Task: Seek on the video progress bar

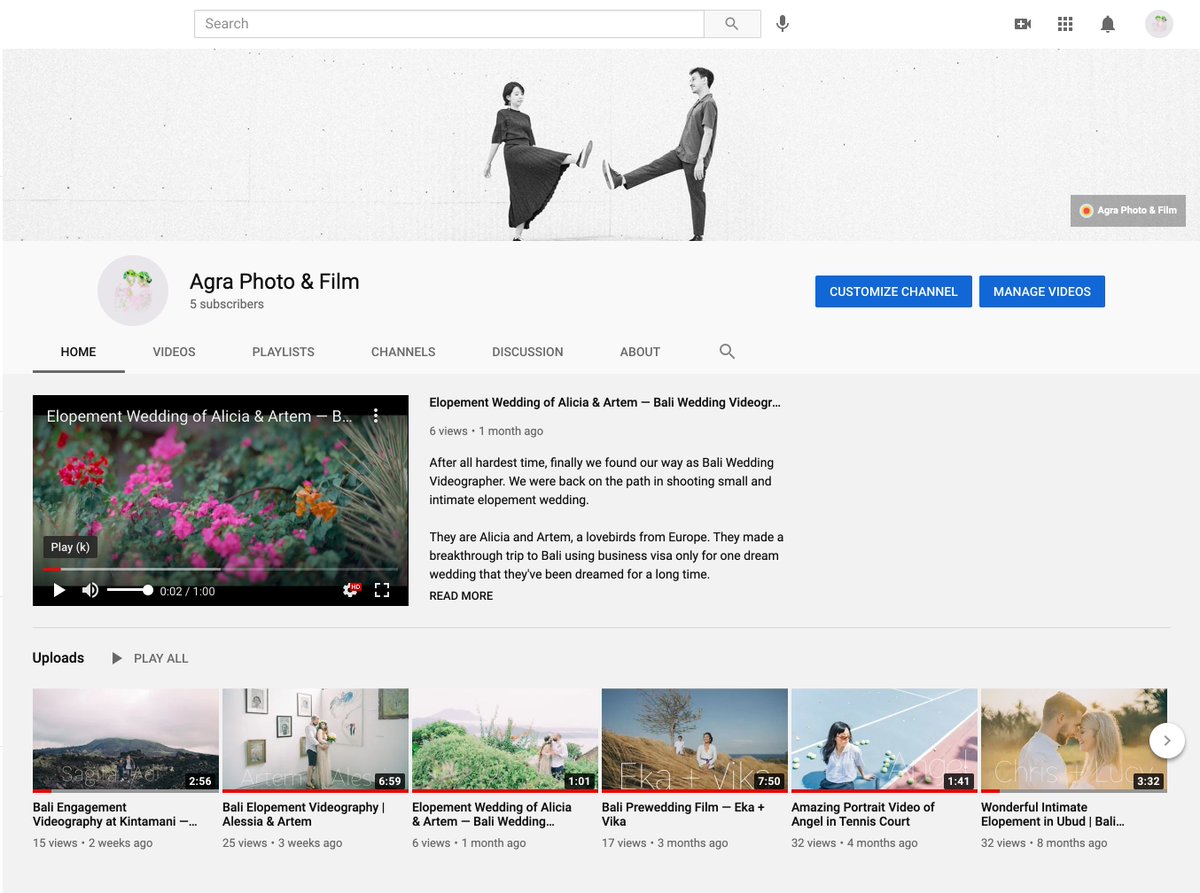Action: pyautogui.click(x=220, y=569)
